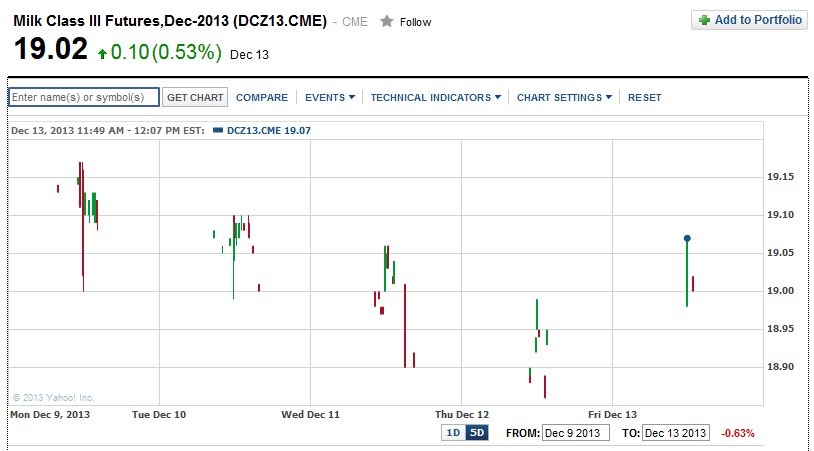Screen dimensions: 814x451
Task: Click the GET CHART button
Action: pyautogui.click(x=195, y=98)
